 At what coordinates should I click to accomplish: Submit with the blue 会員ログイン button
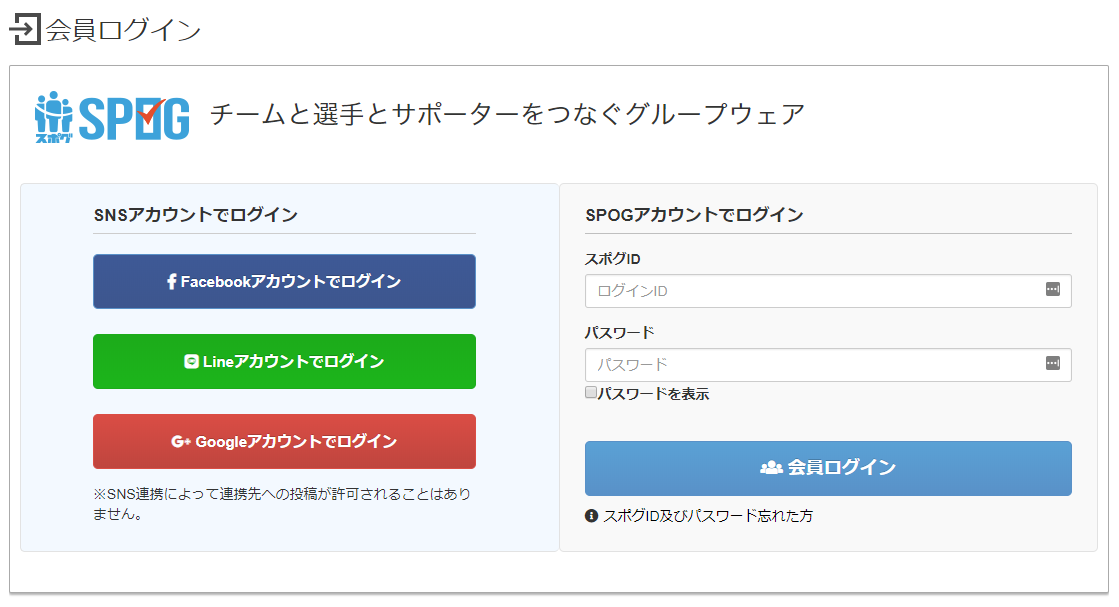pyautogui.click(x=828, y=469)
